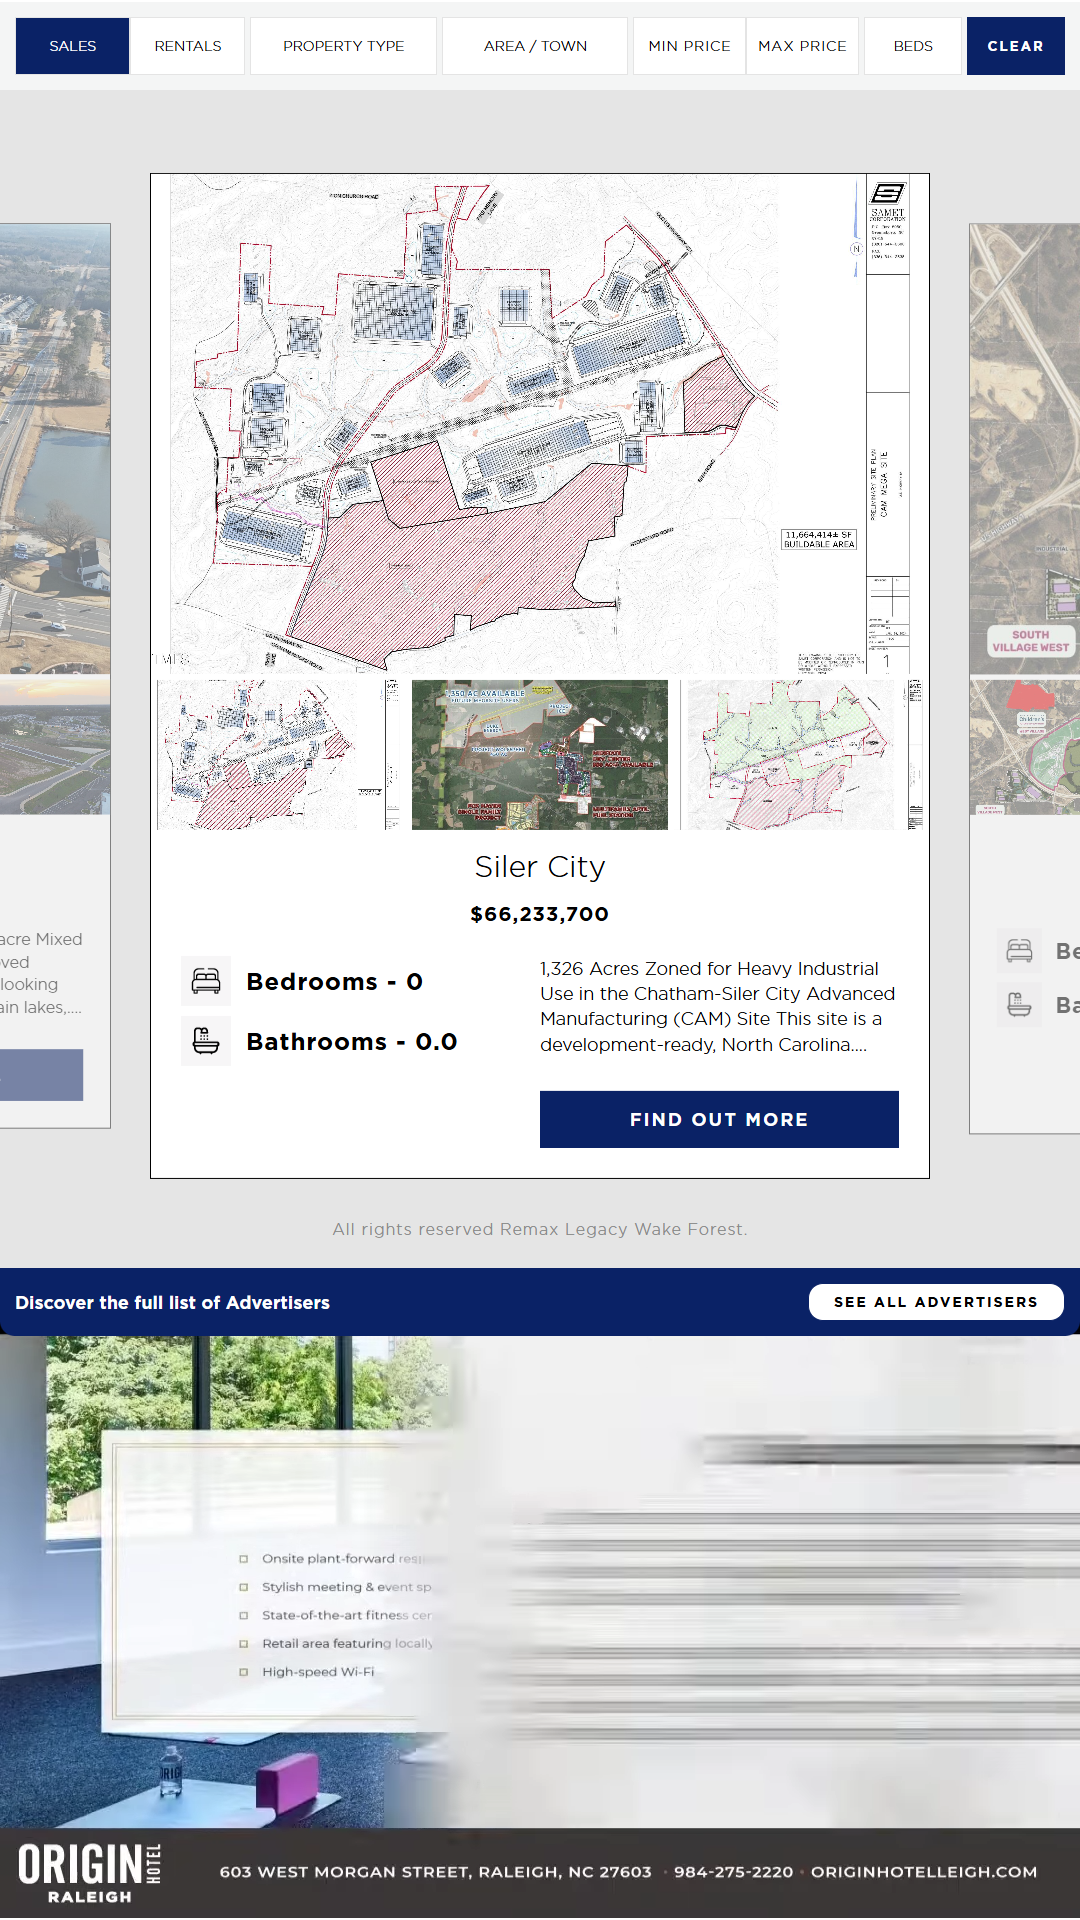Click the bed icon beside Bedrooms

206,981
